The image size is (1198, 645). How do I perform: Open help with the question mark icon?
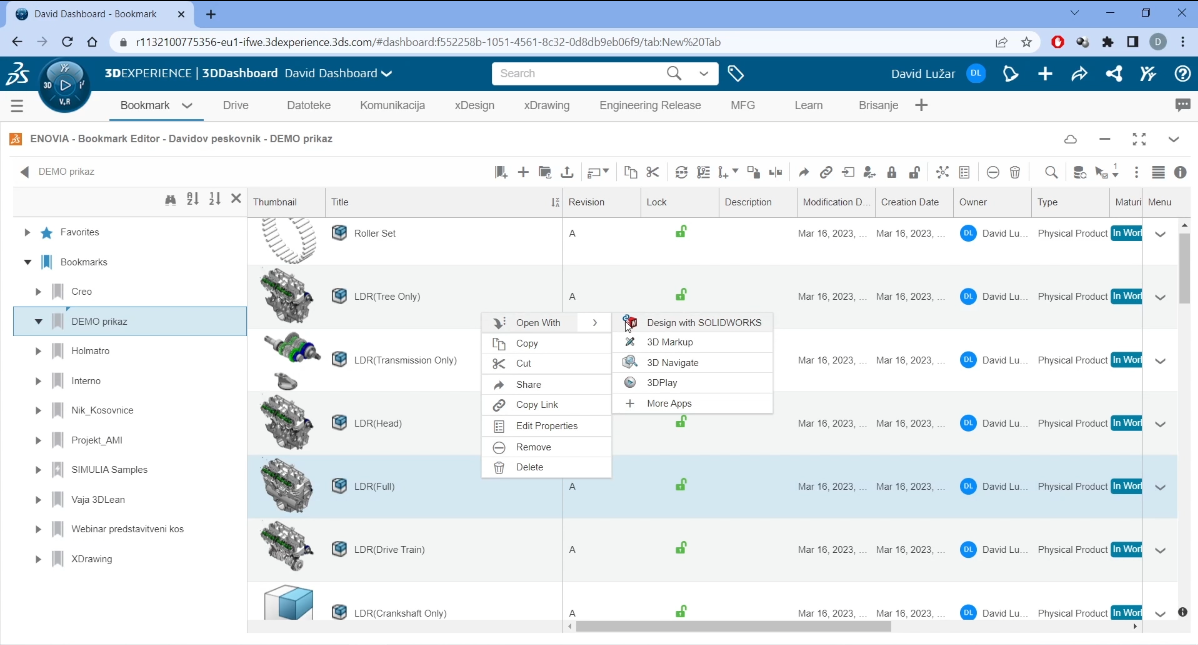(x=1183, y=73)
